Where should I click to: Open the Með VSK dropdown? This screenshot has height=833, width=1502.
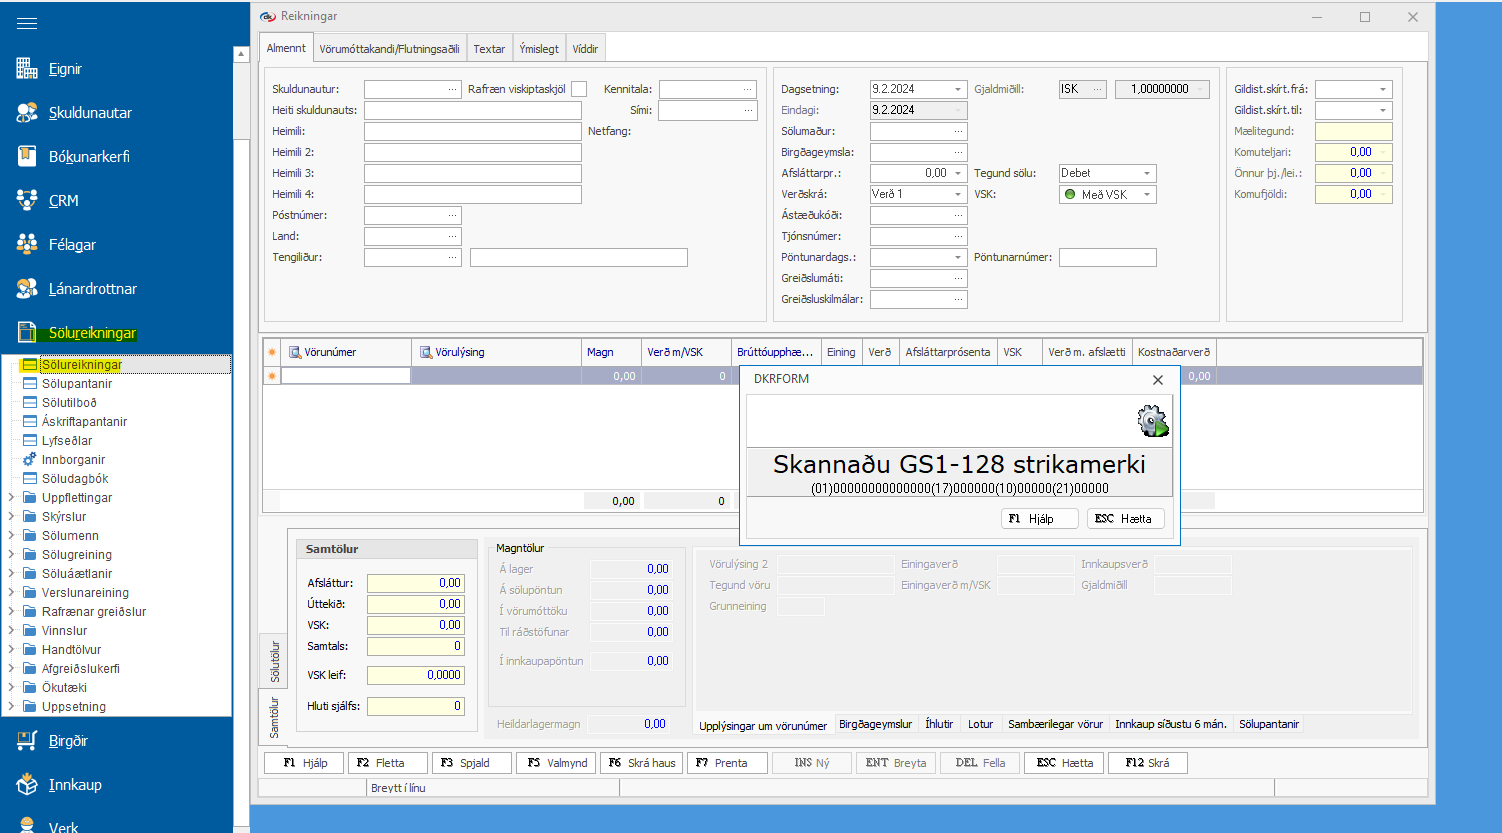coord(1146,195)
